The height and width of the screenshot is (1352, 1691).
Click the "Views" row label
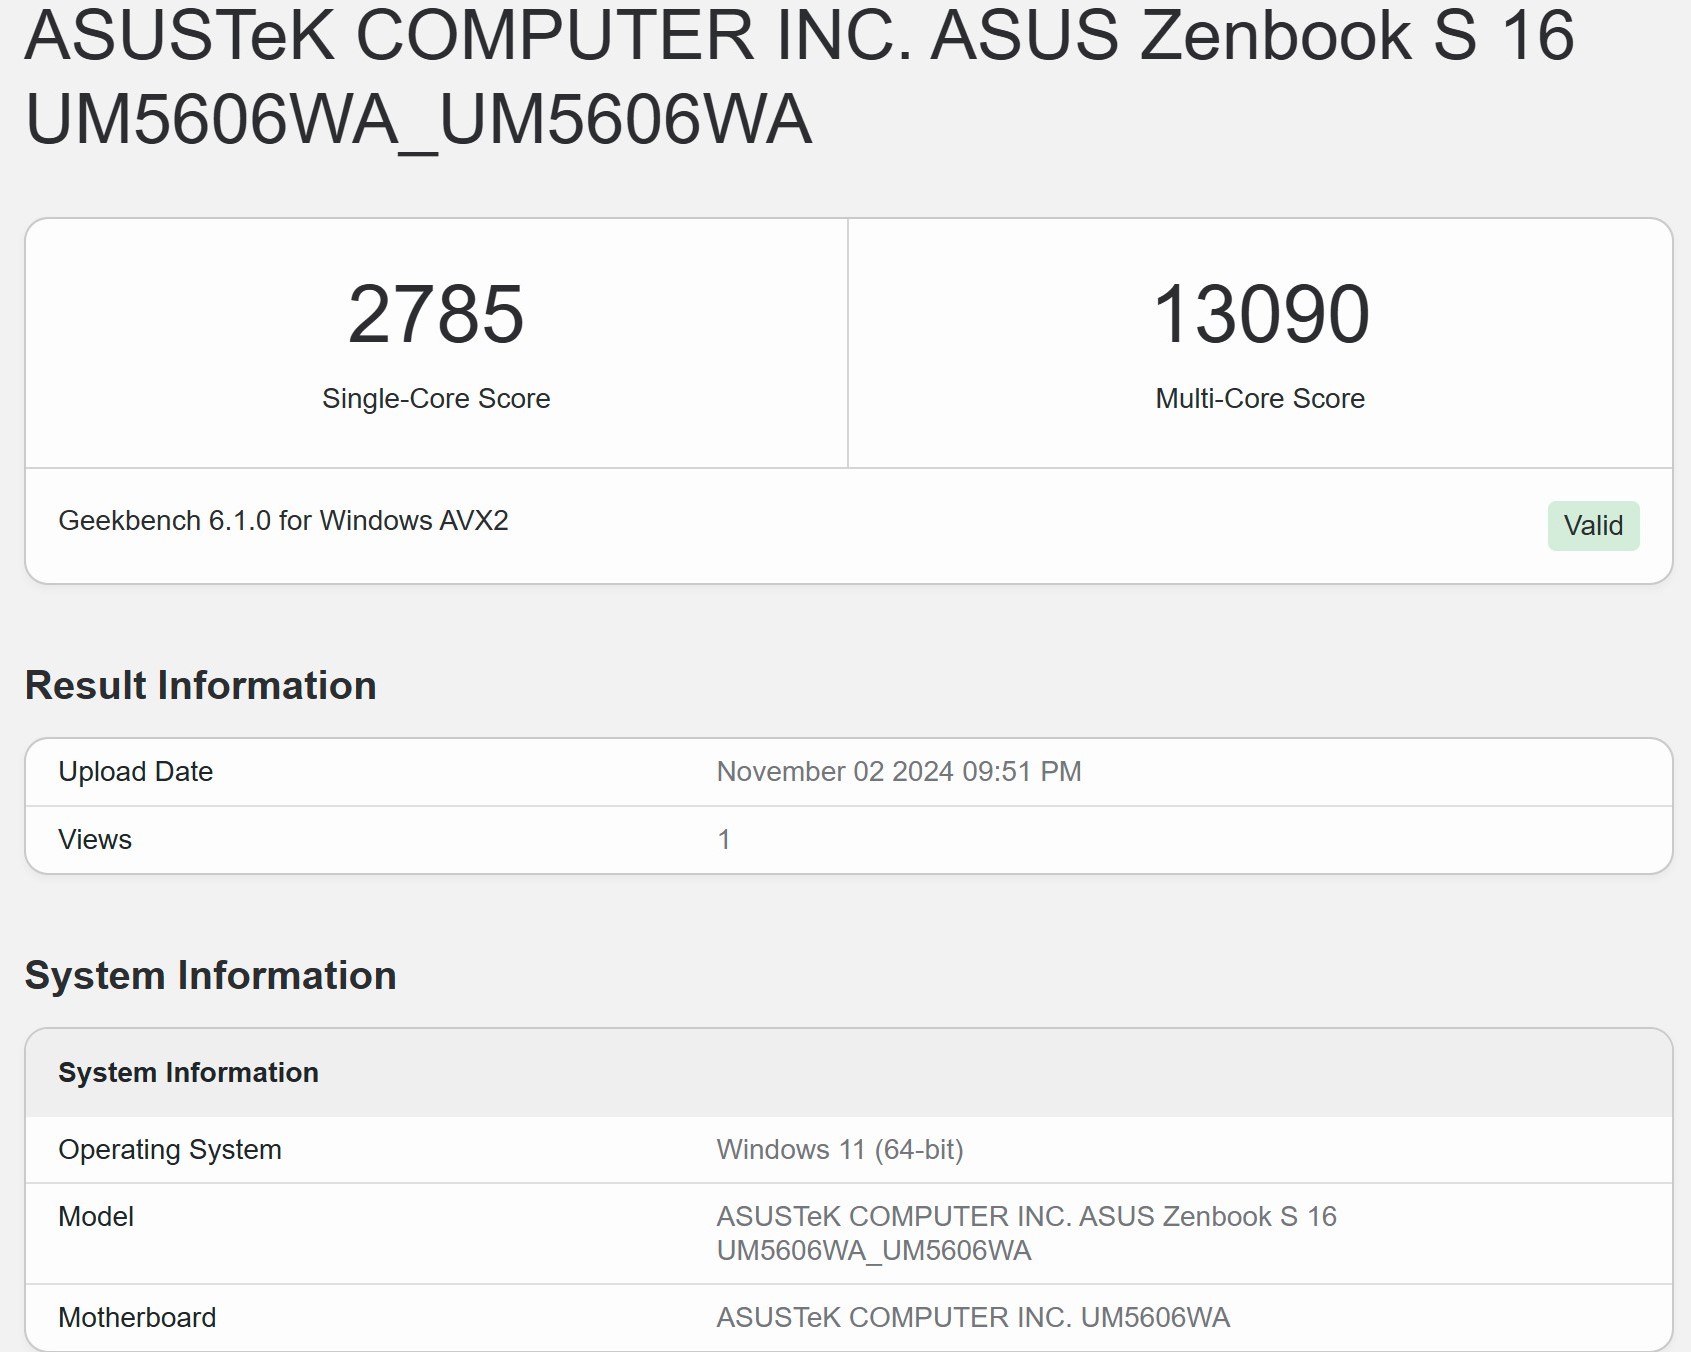[95, 840]
